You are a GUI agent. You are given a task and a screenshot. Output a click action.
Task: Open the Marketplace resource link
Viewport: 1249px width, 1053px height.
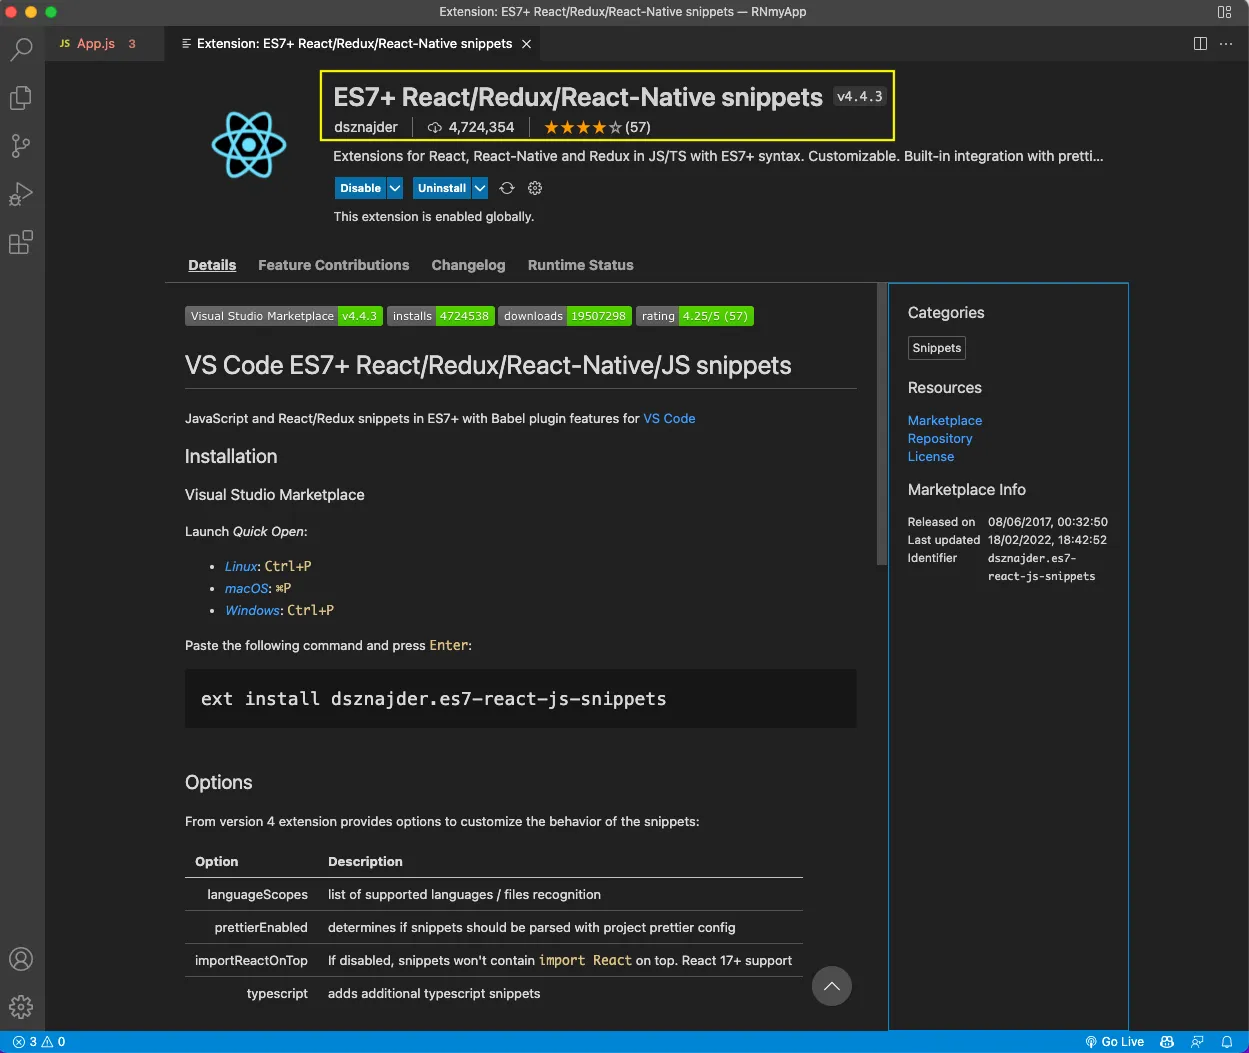[x=945, y=420]
